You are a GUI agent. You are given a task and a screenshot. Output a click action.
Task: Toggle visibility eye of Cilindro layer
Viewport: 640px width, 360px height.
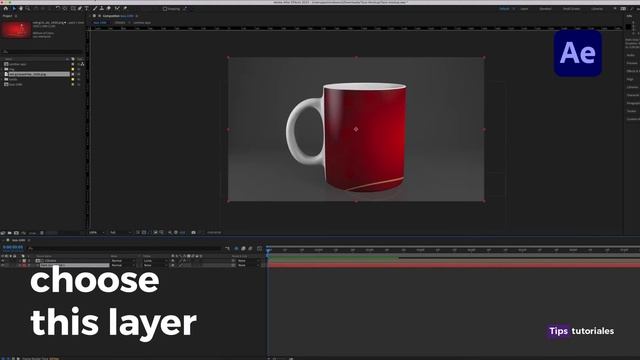(x=3, y=260)
